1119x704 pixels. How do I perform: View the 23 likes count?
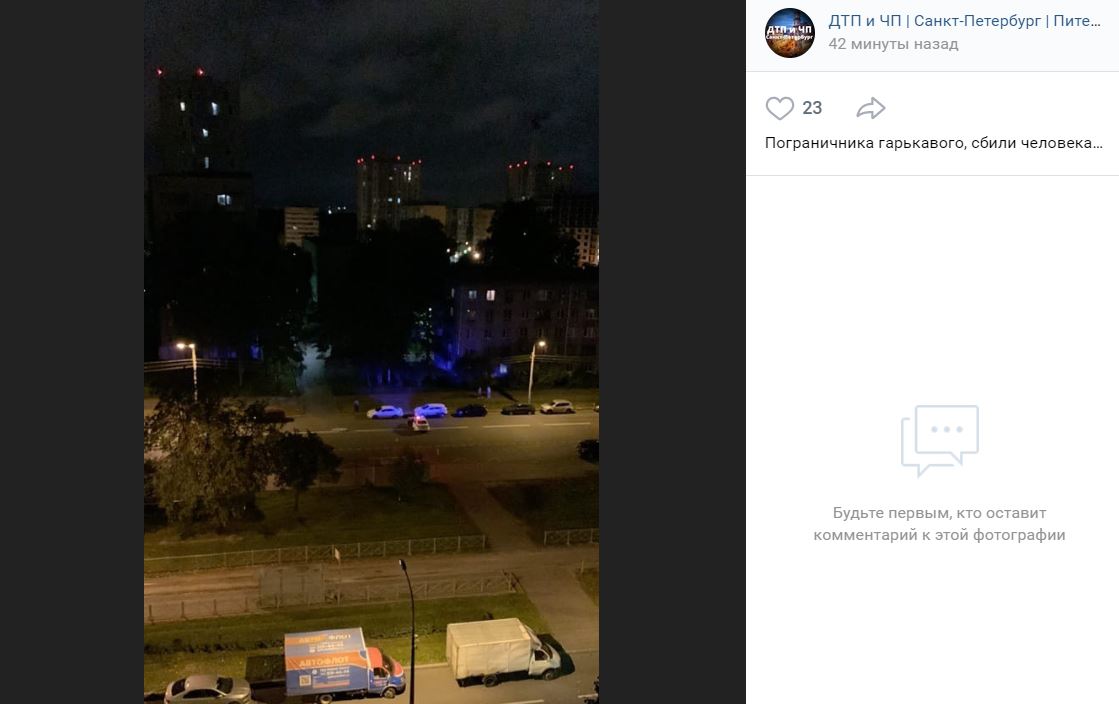click(812, 108)
